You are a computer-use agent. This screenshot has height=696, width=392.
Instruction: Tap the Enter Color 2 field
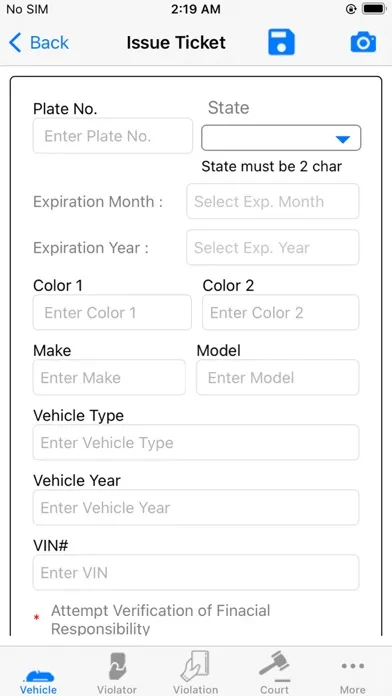[281, 312]
